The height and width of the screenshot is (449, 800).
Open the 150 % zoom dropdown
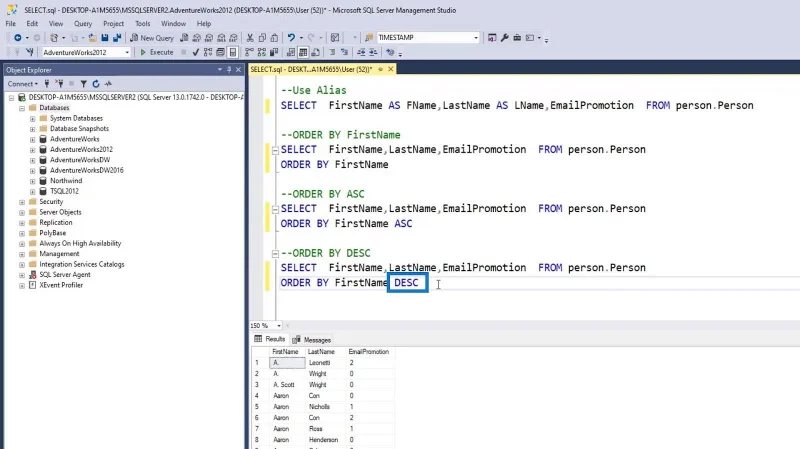[279, 326]
